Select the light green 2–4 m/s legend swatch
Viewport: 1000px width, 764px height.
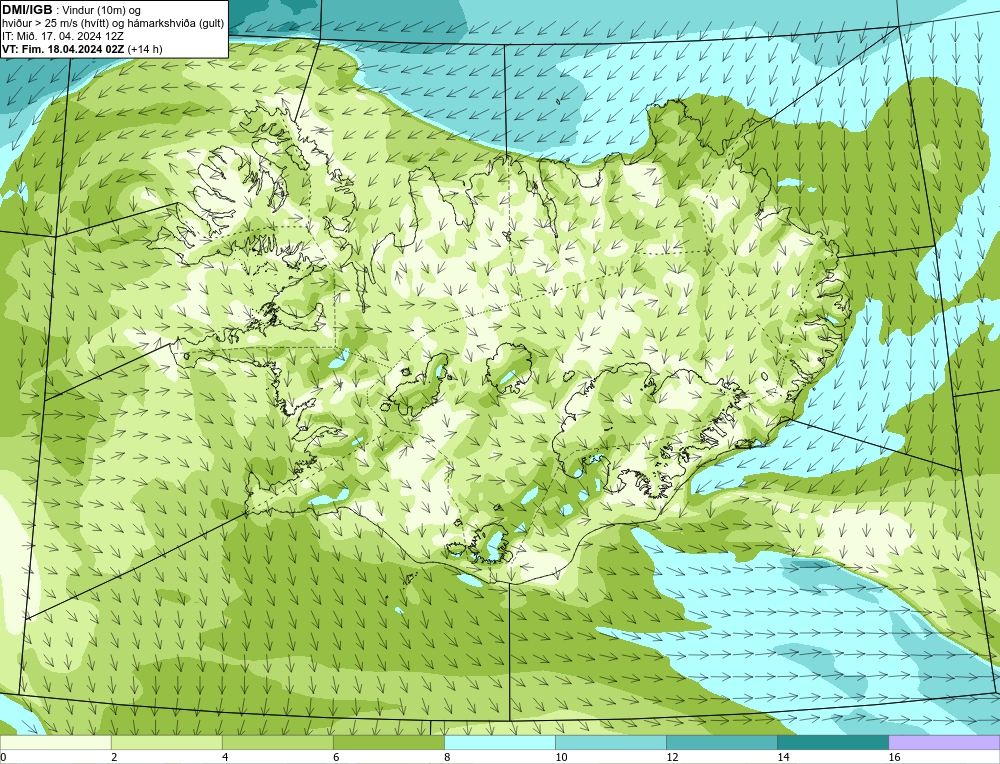pyautogui.click(x=166, y=742)
